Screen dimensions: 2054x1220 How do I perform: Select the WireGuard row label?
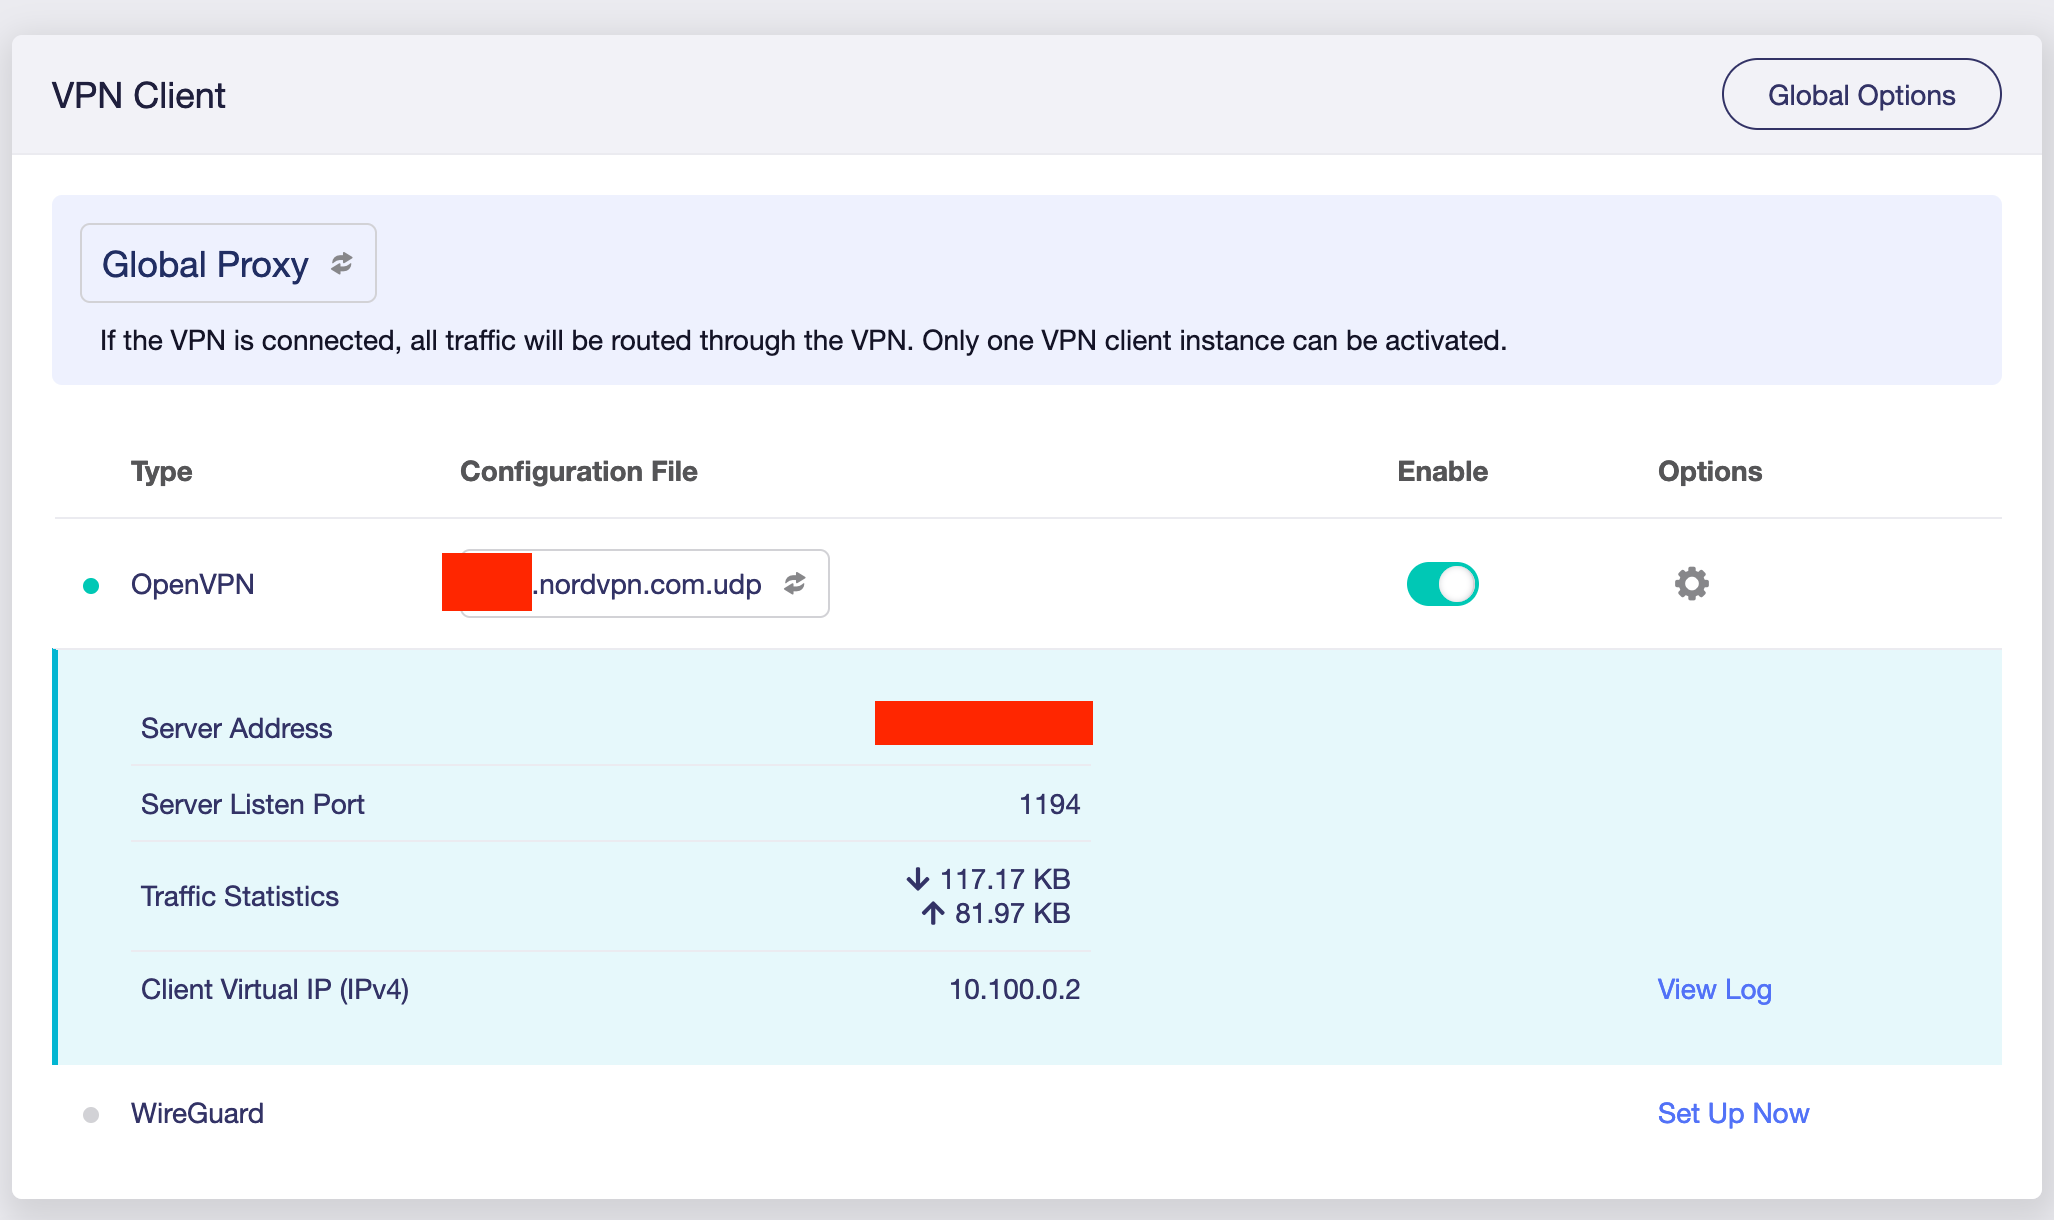tap(197, 1113)
